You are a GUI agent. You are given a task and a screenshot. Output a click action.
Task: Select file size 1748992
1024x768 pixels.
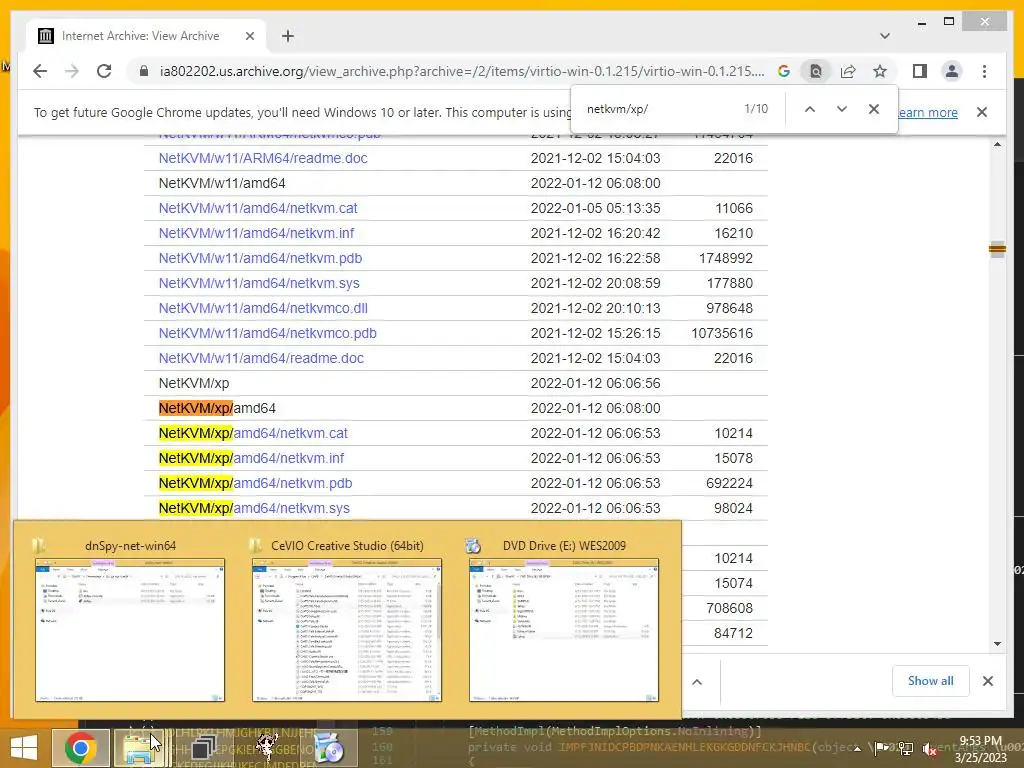pos(726,258)
